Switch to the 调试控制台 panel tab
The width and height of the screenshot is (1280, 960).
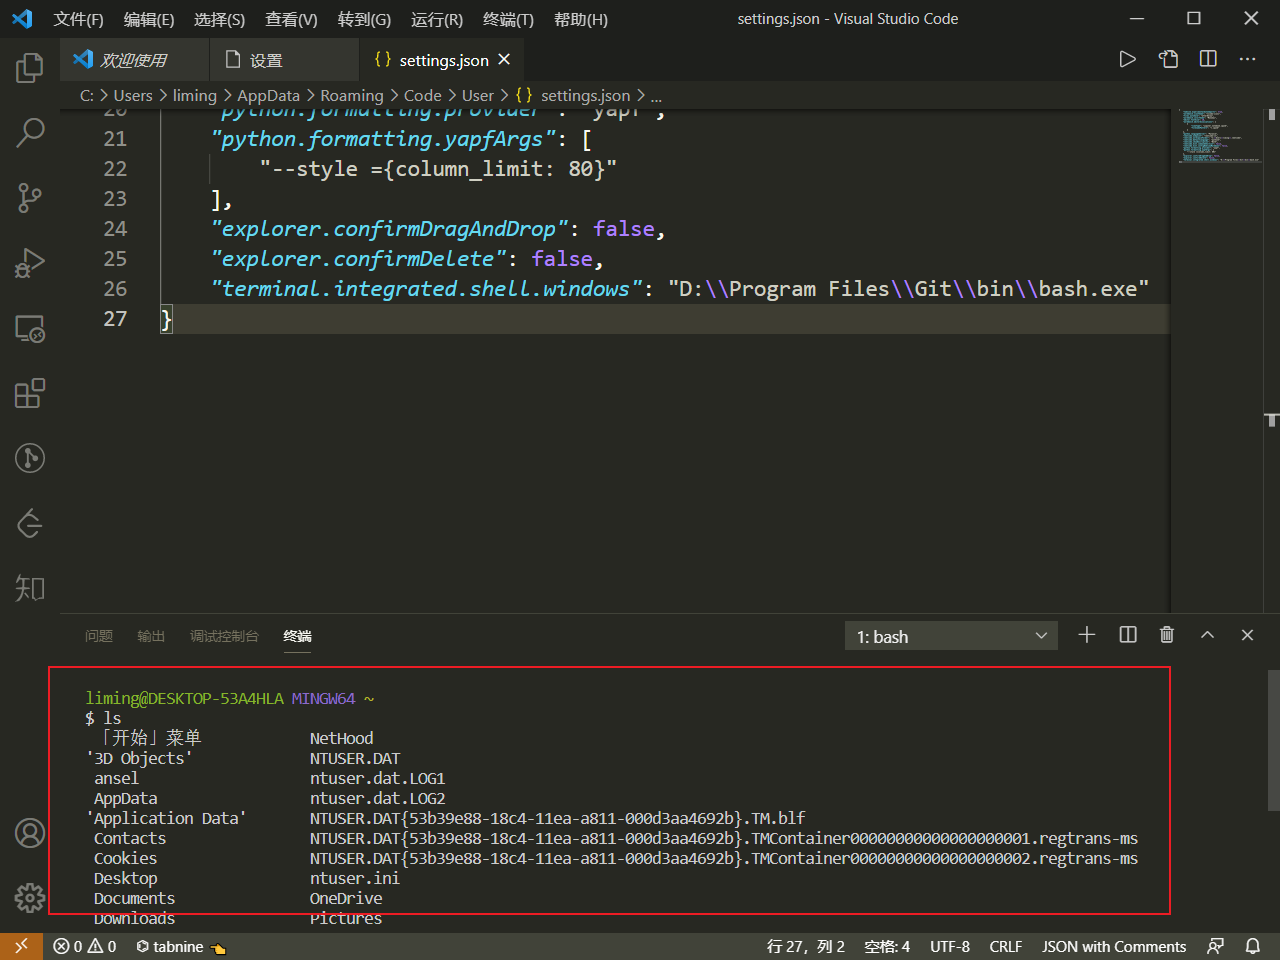(x=224, y=636)
